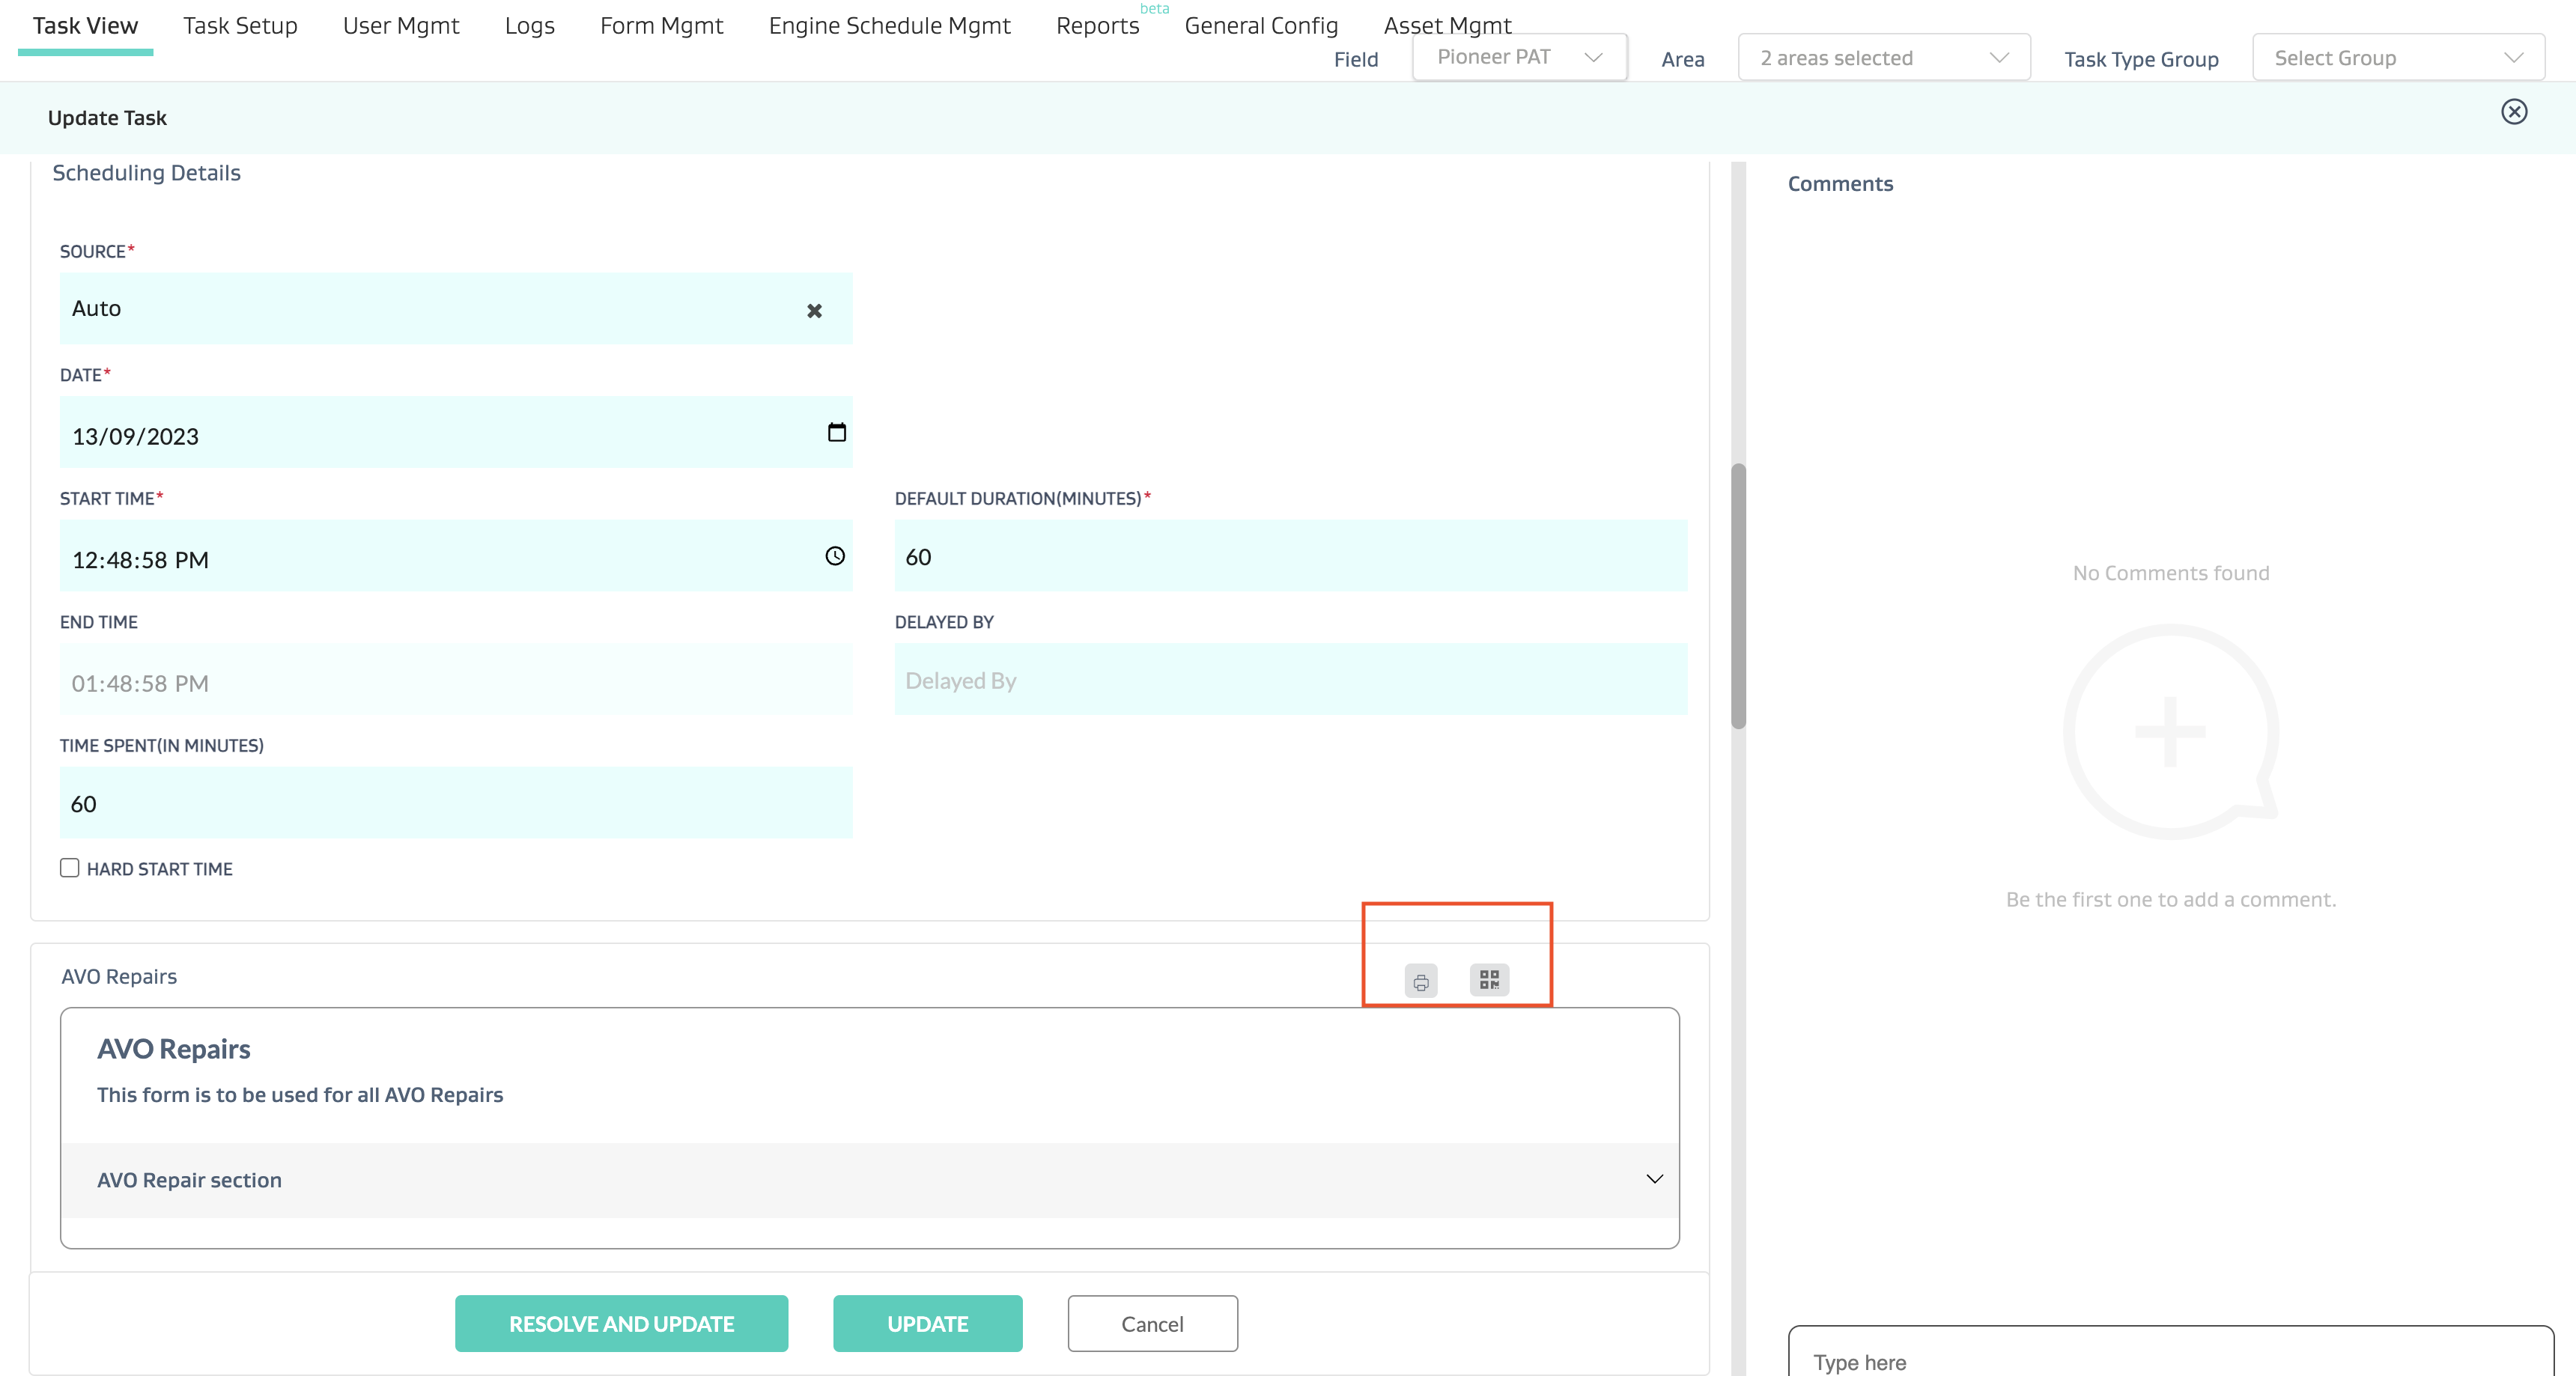
Task: Click the Type here comment field
Action: click(2169, 1361)
